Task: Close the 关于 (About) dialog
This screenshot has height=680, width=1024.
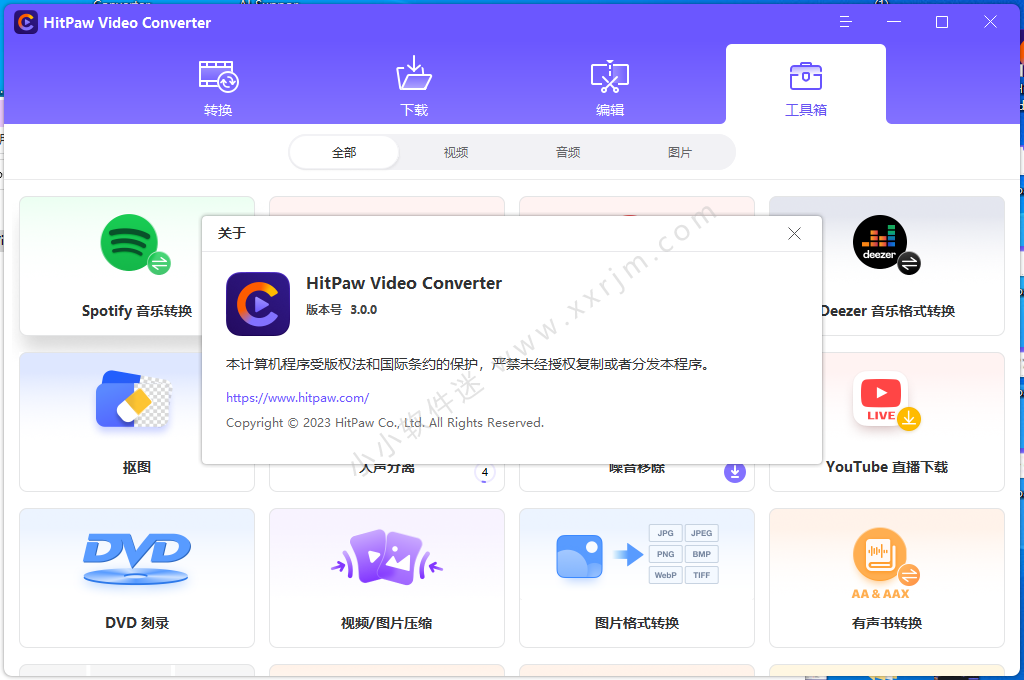Action: click(x=794, y=234)
